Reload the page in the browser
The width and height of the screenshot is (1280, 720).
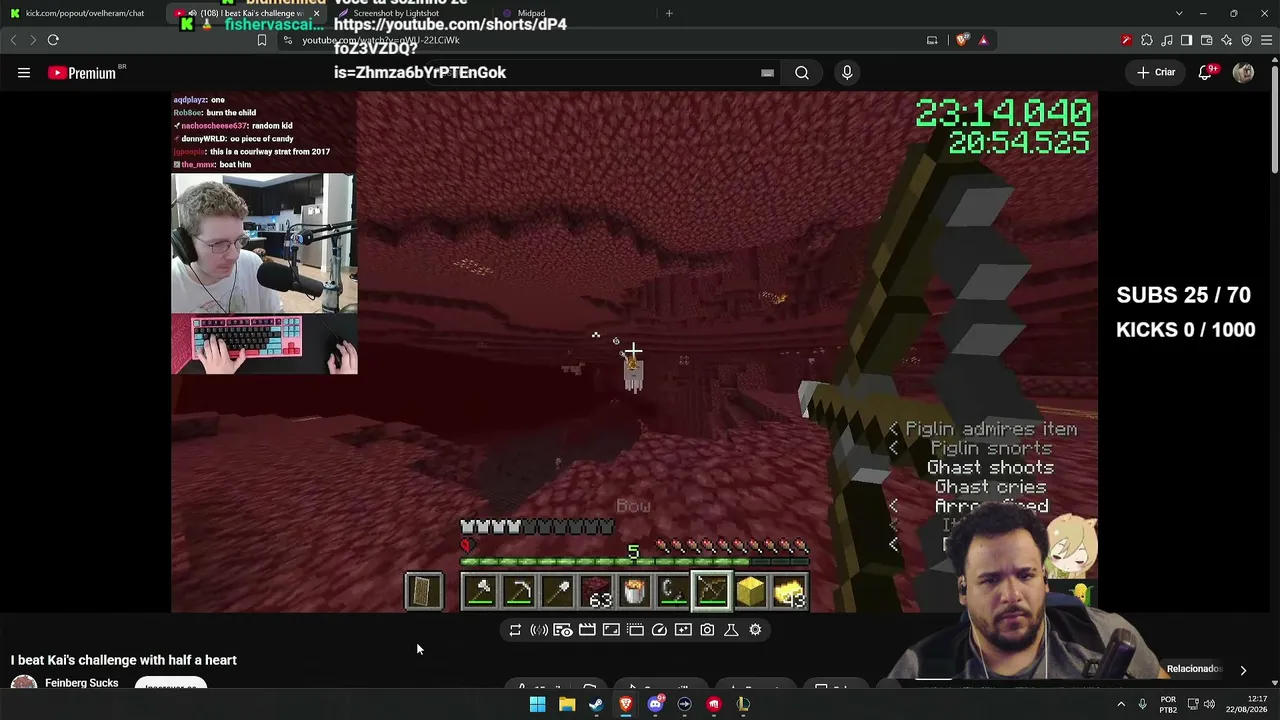(53, 40)
